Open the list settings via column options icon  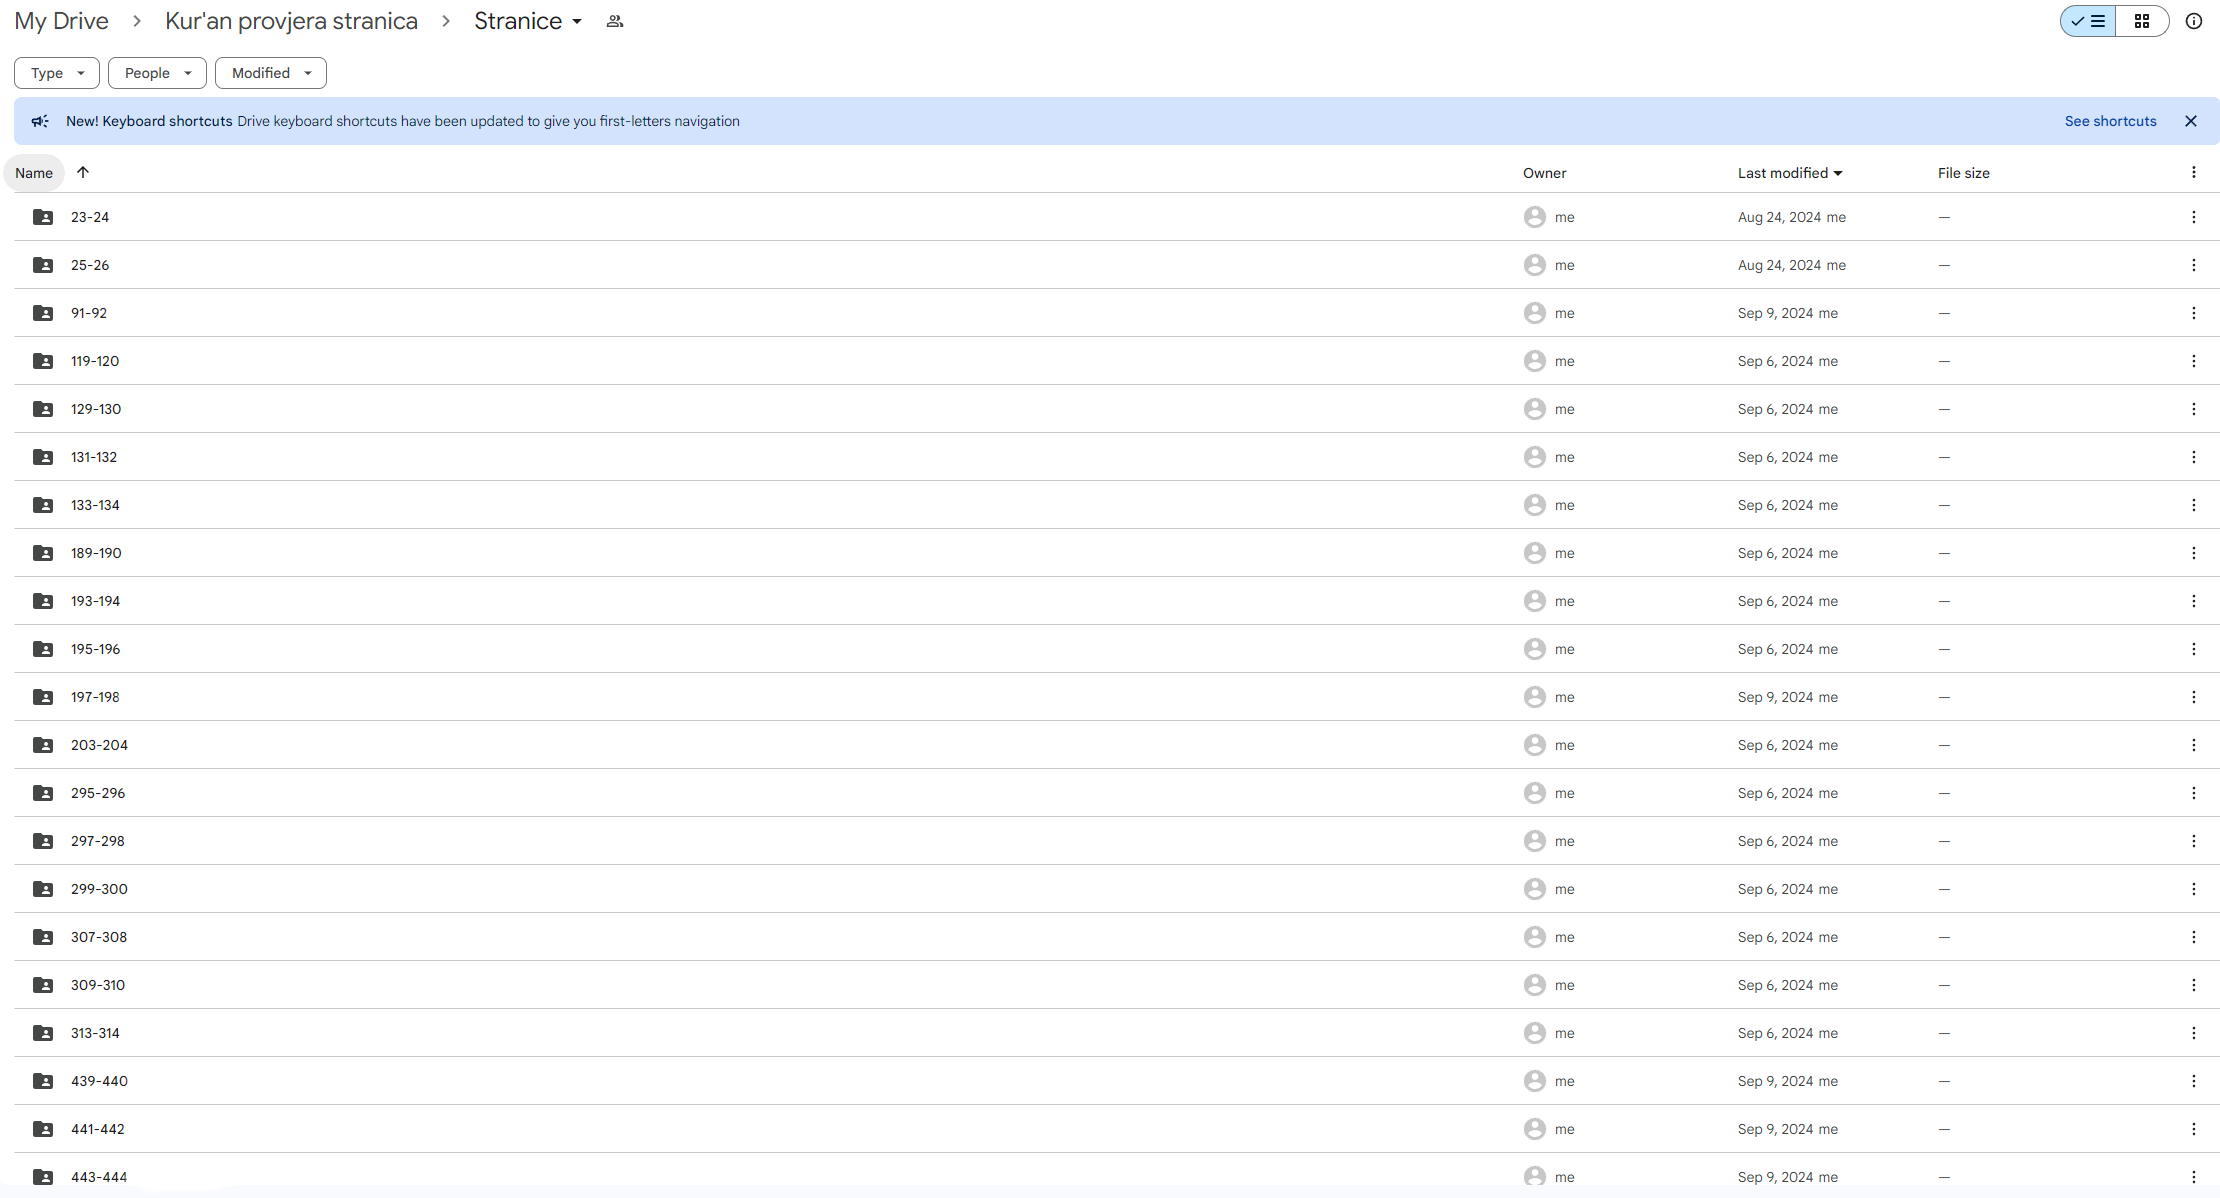[2194, 172]
